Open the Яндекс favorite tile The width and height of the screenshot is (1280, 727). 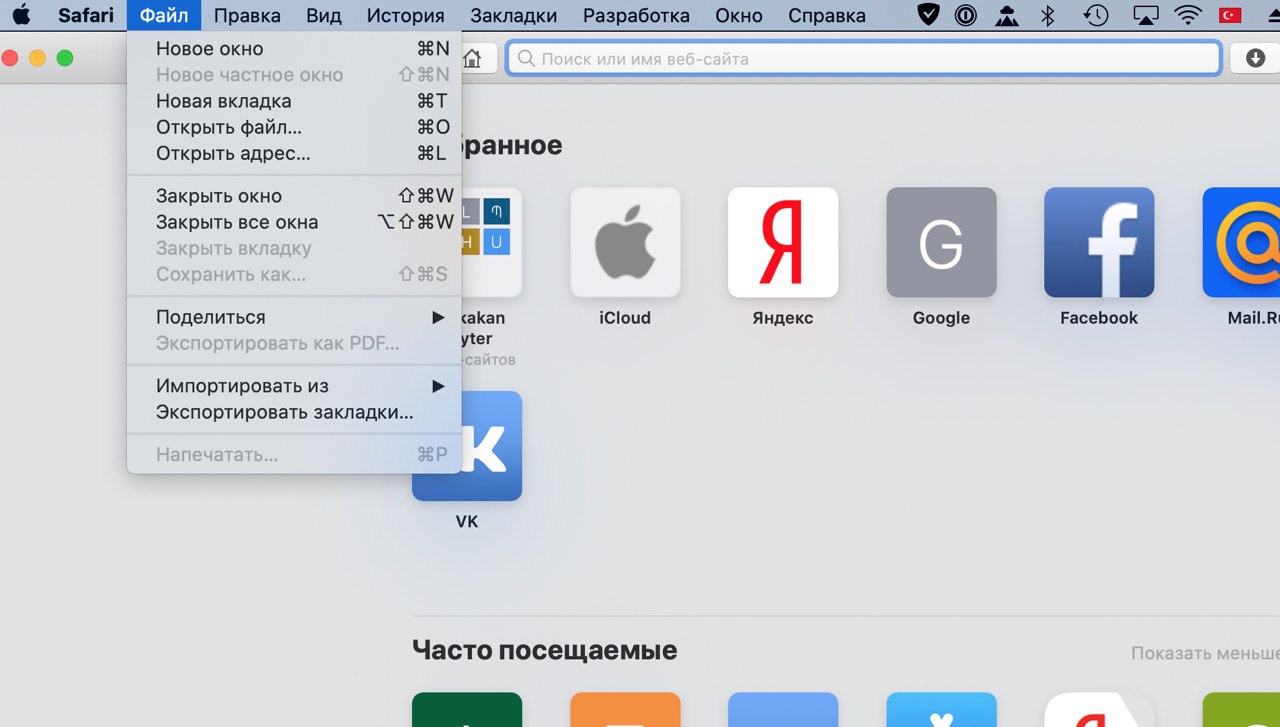783,242
